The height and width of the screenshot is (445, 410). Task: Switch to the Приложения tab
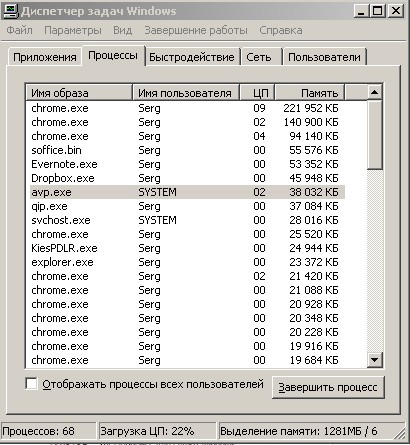(x=45, y=57)
